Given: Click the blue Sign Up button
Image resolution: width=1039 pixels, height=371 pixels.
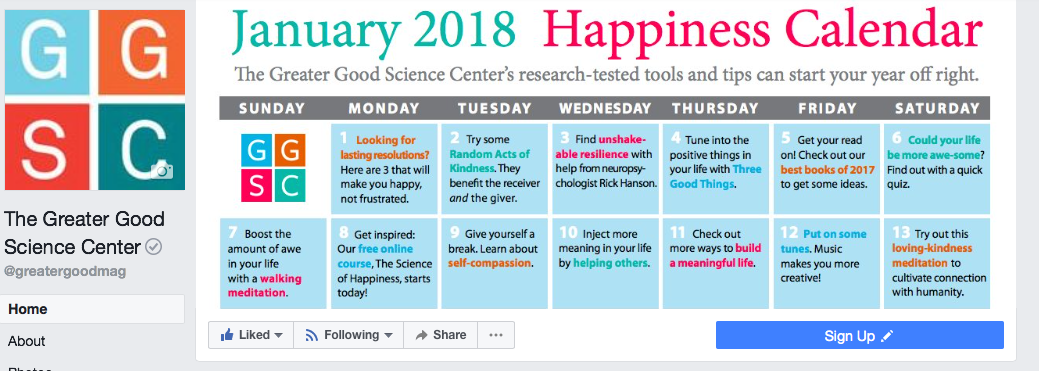Looking at the screenshot, I should [859, 335].
